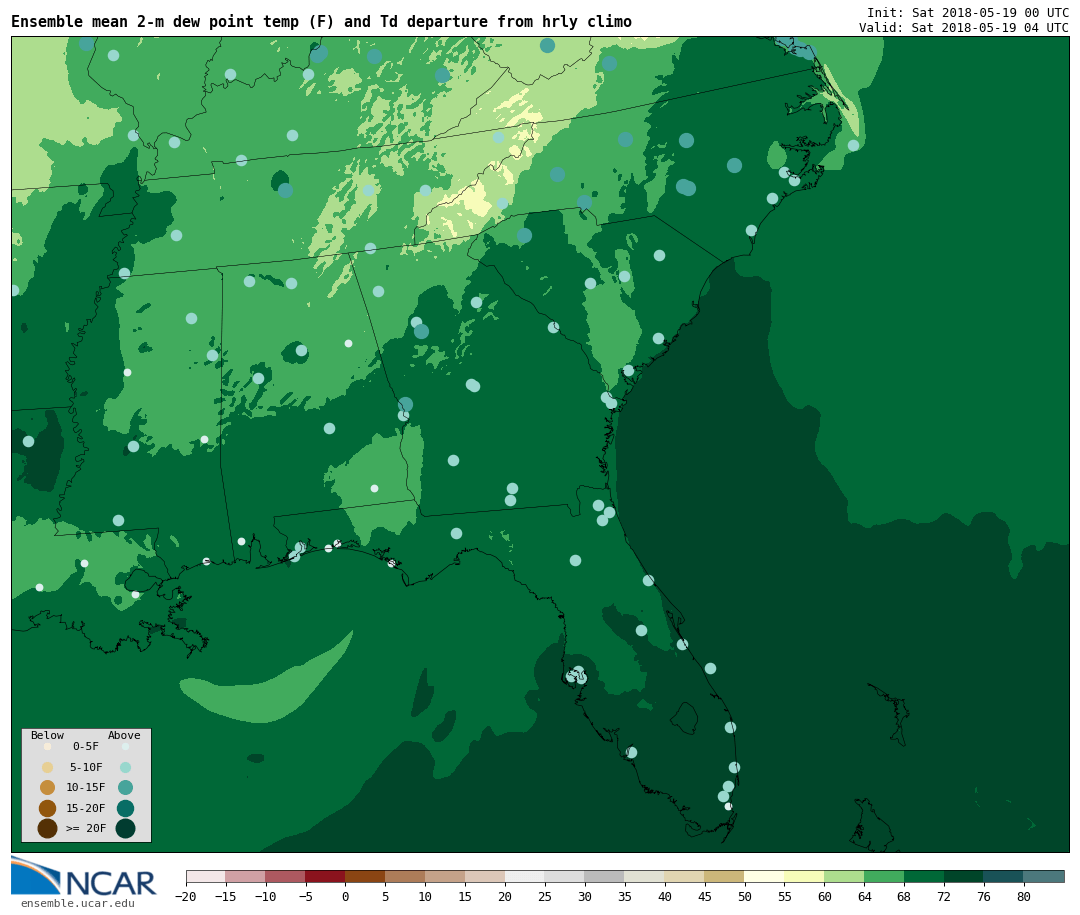Click the '15-20F' legend label
This screenshot has height=915, width=1080.
click(x=86, y=808)
